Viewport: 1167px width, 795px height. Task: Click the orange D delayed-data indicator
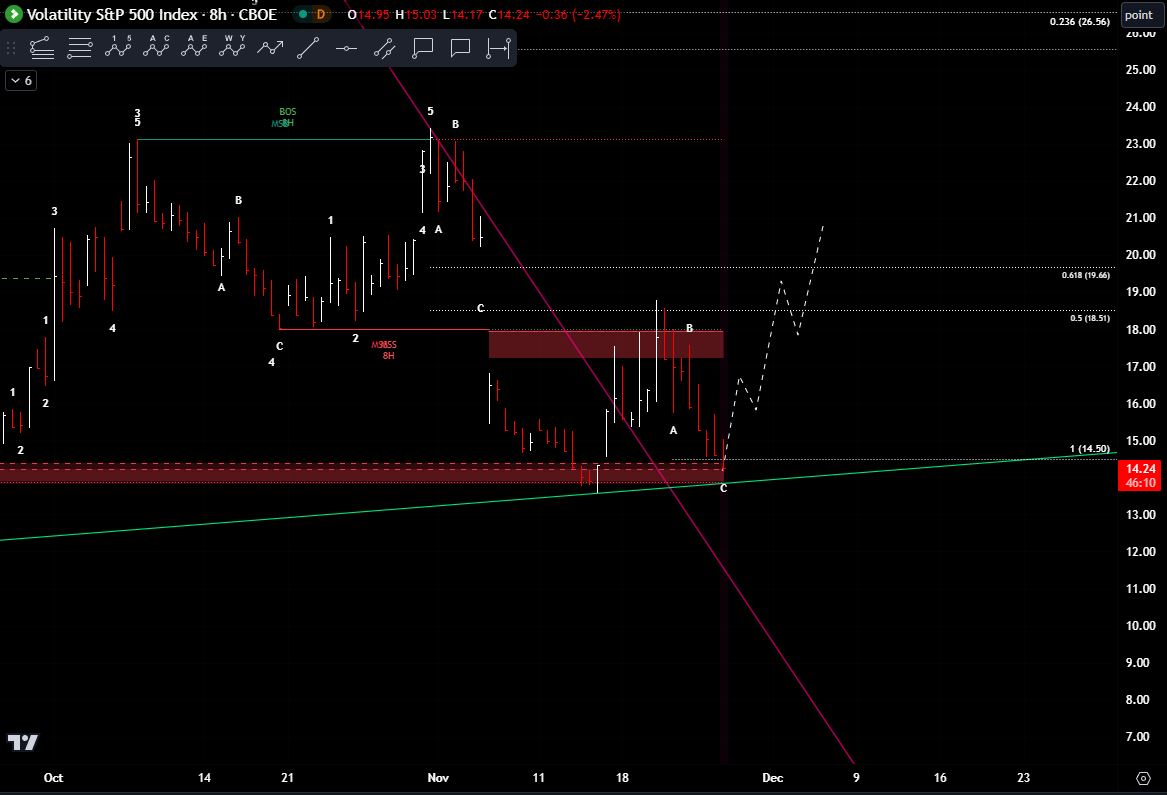(x=321, y=14)
